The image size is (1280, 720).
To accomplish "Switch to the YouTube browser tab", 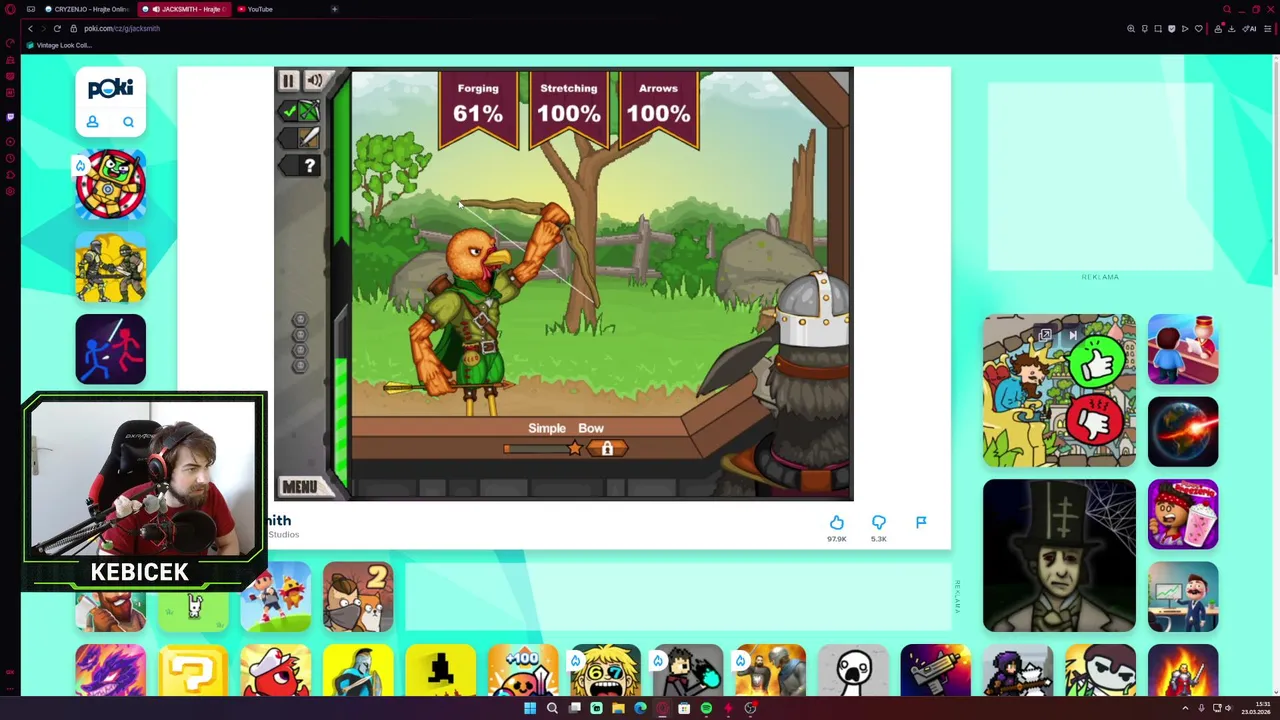I will click(x=257, y=9).
